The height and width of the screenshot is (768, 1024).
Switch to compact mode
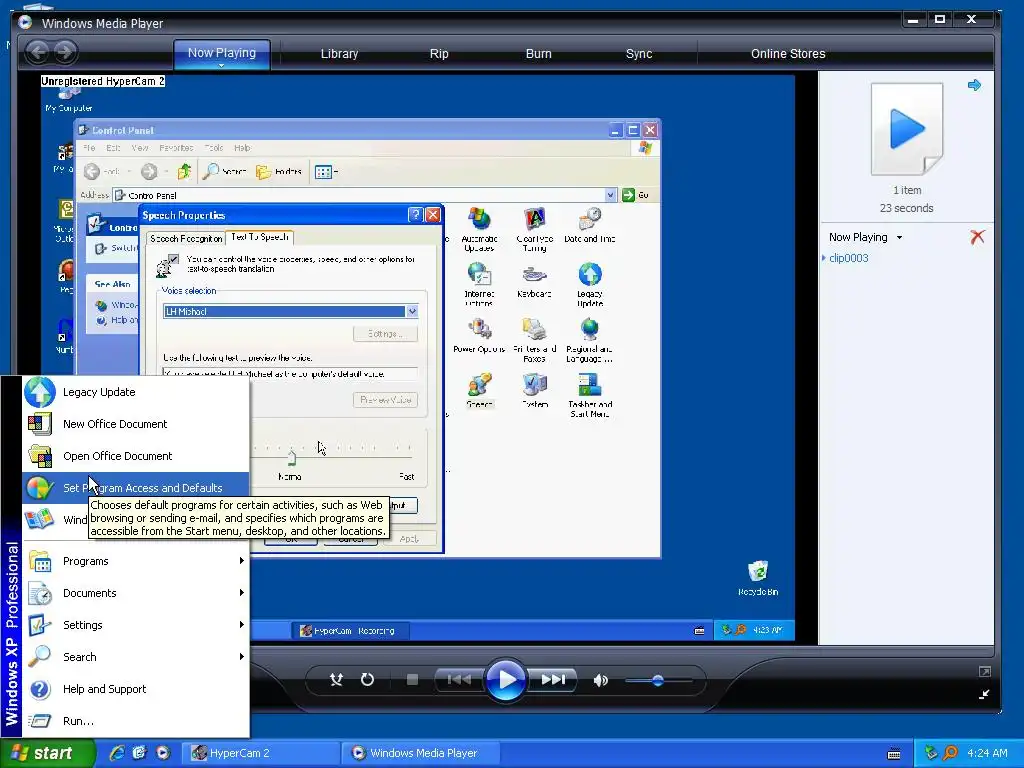pos(984,694)
